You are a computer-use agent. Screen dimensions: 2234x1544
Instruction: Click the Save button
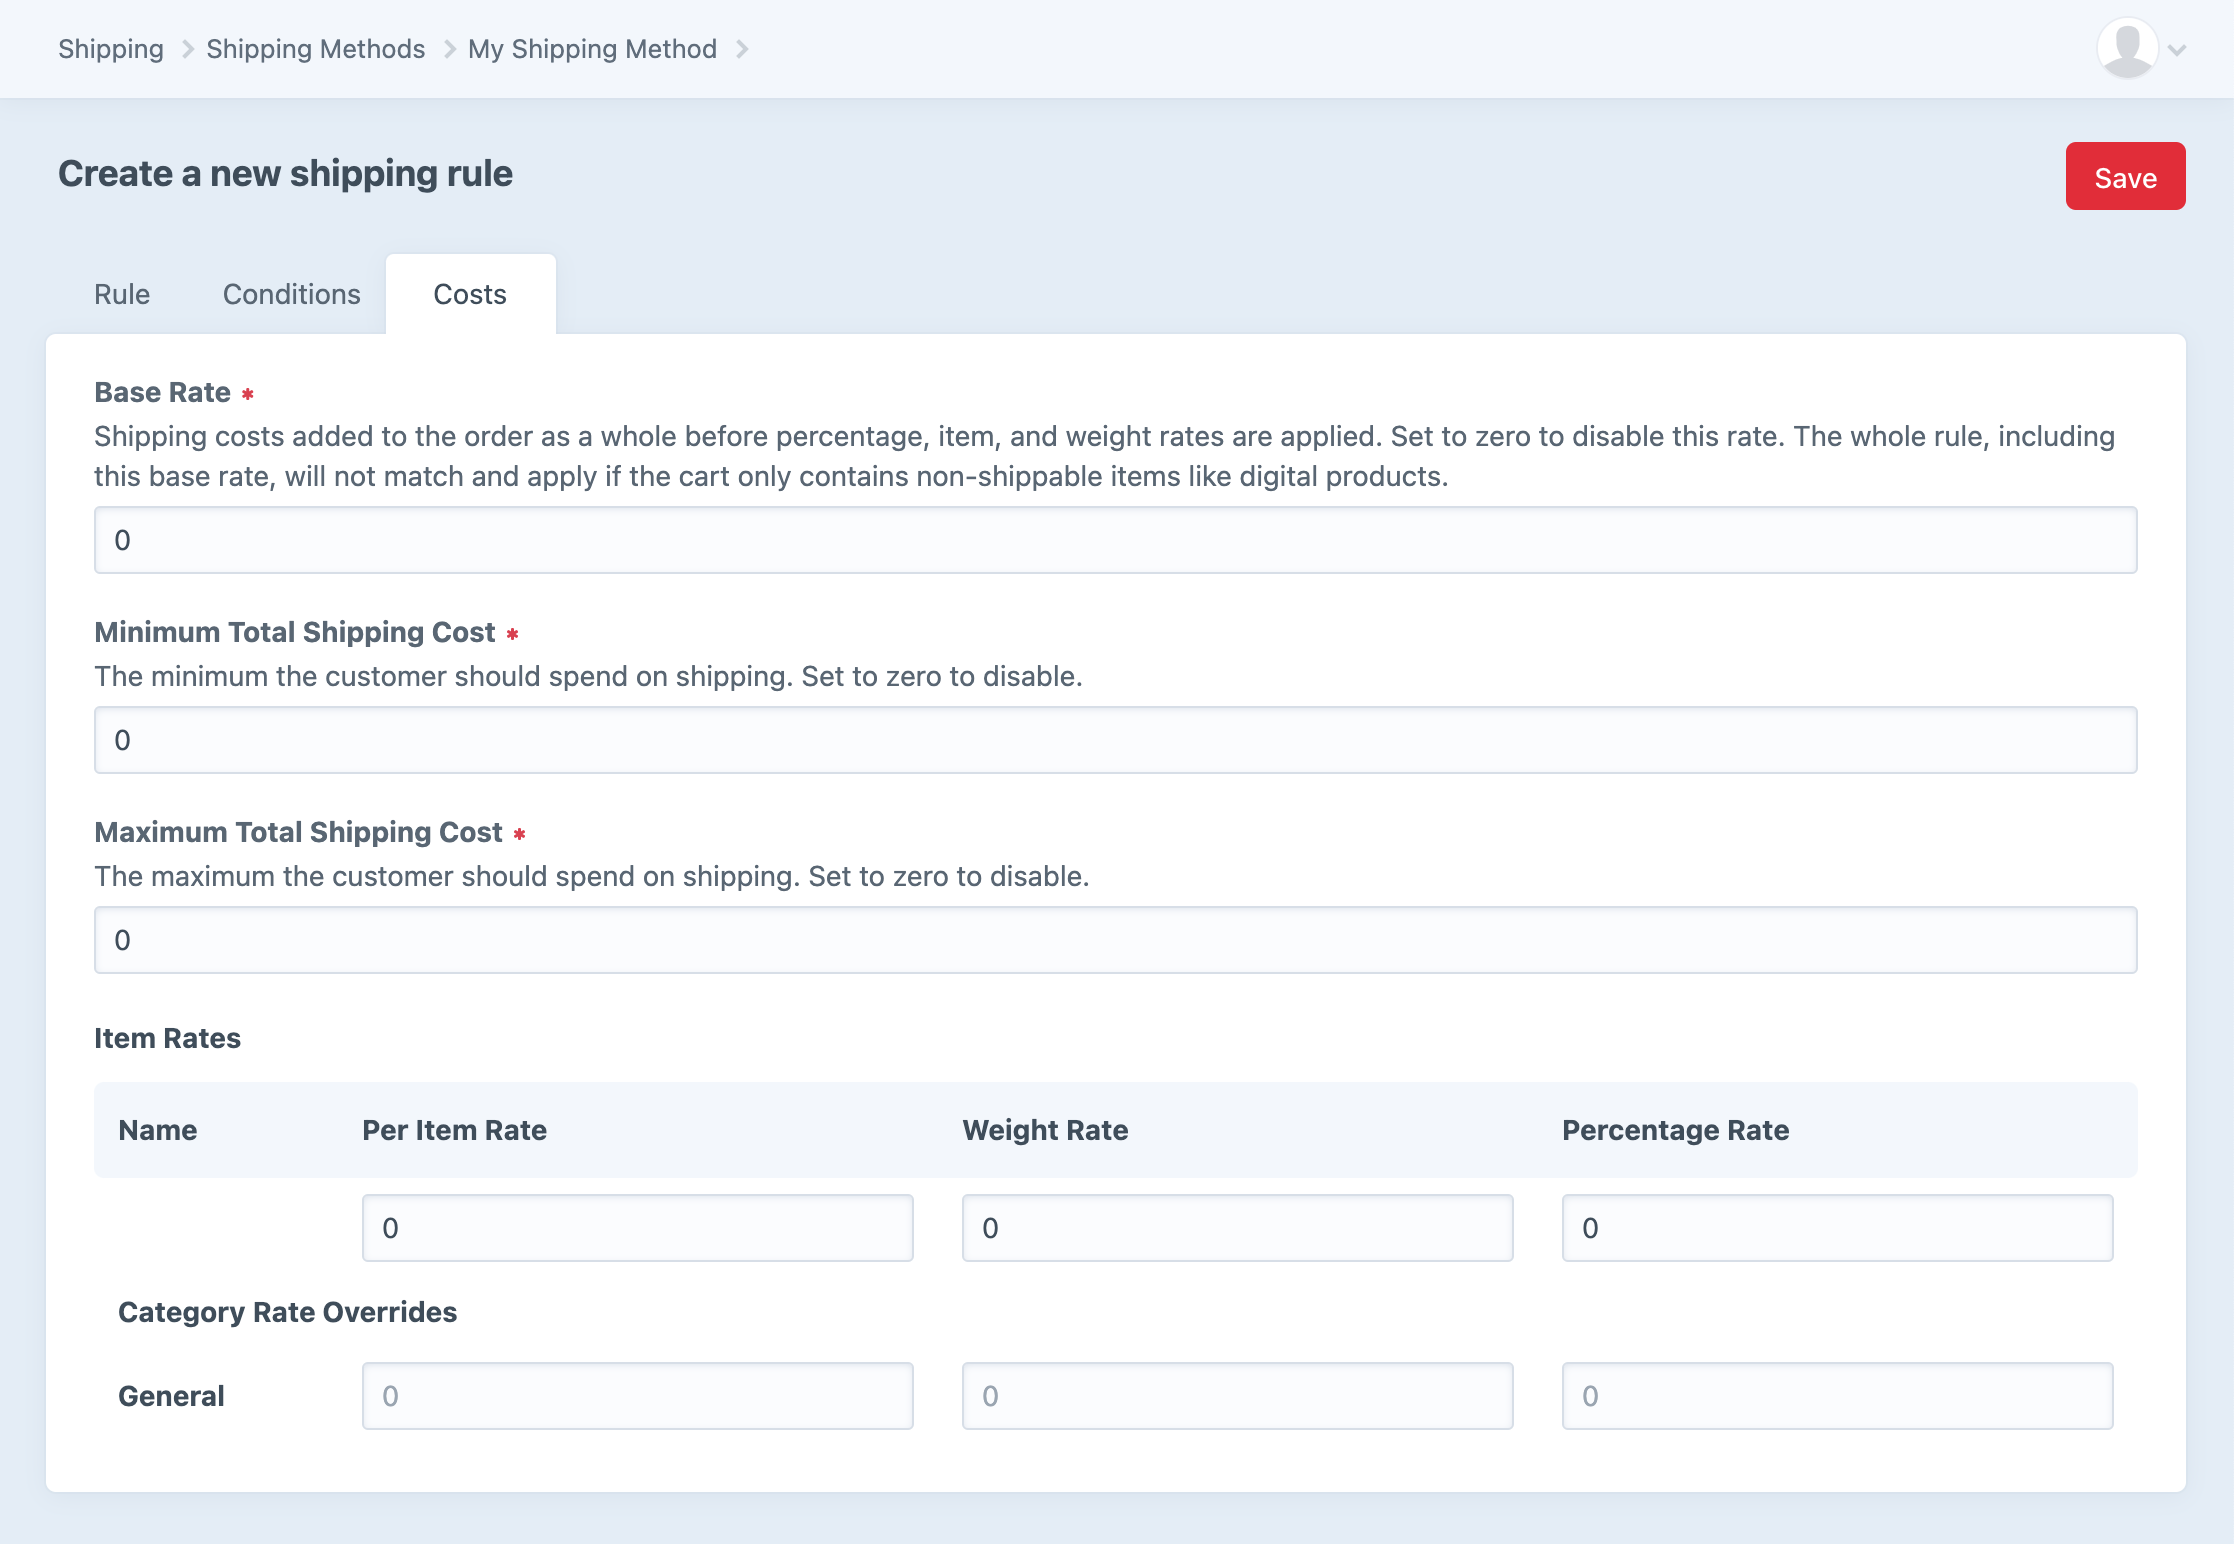coord(2125,175)
